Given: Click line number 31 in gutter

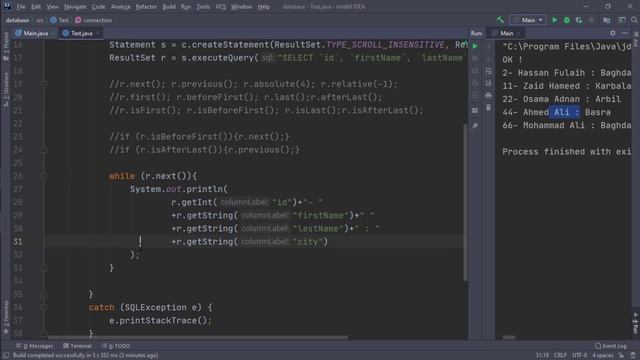Looking at the screenshot, I should point(18,242).
